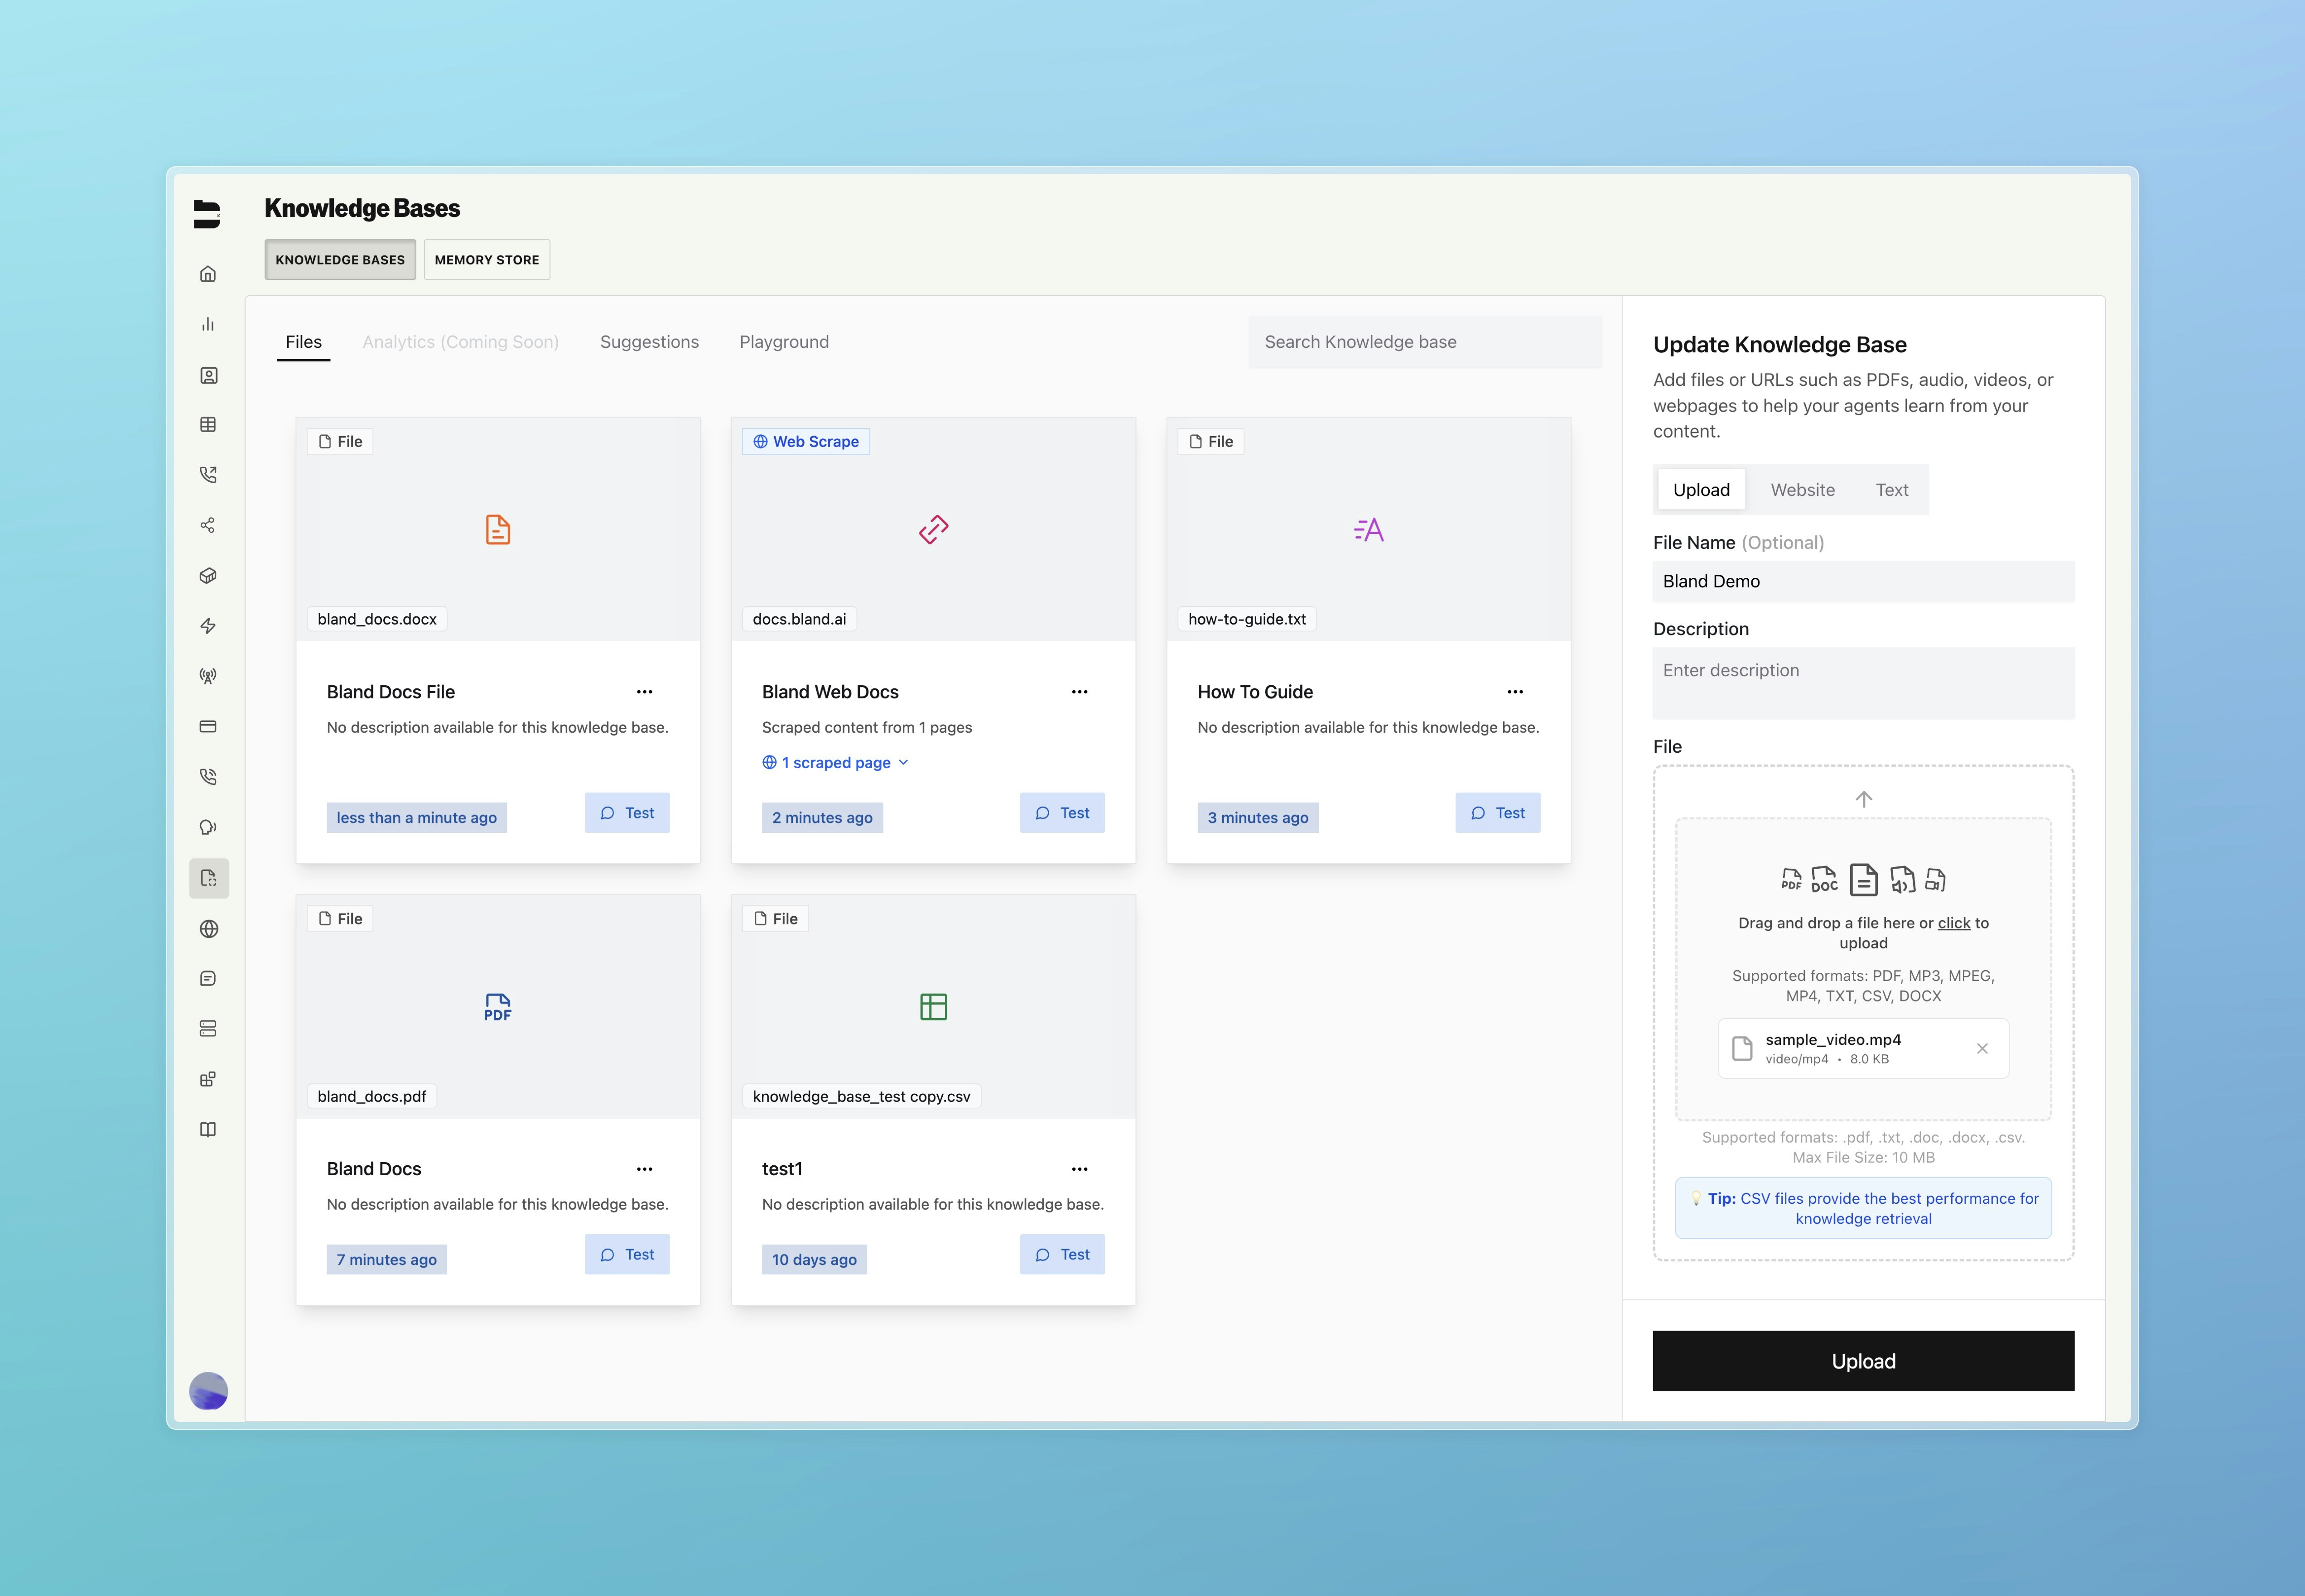The height and width of the screenshot is (1596, 2305).
Task: Open the book documentation sidebar icon
Action: 208,1130
